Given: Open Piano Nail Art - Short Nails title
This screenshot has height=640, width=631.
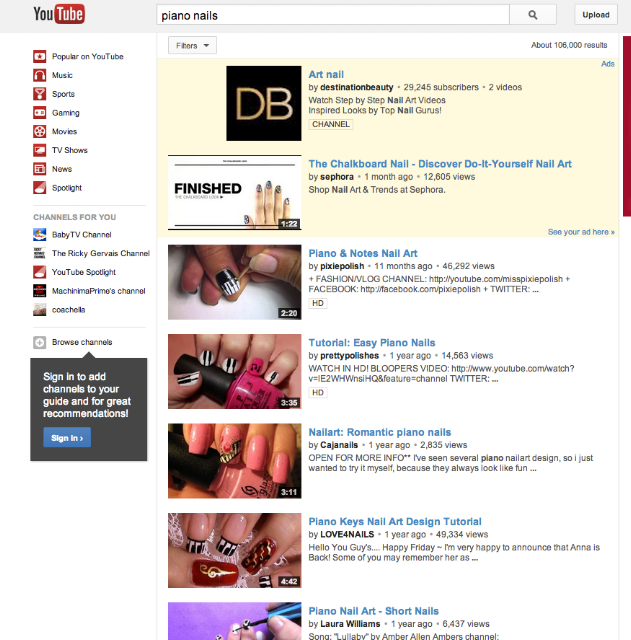Looking at the screenshot, I should pos(373,611).
